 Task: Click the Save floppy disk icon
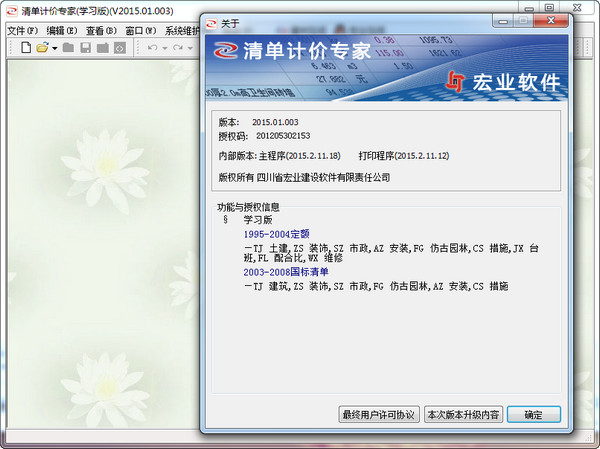(x=85, y=48)
